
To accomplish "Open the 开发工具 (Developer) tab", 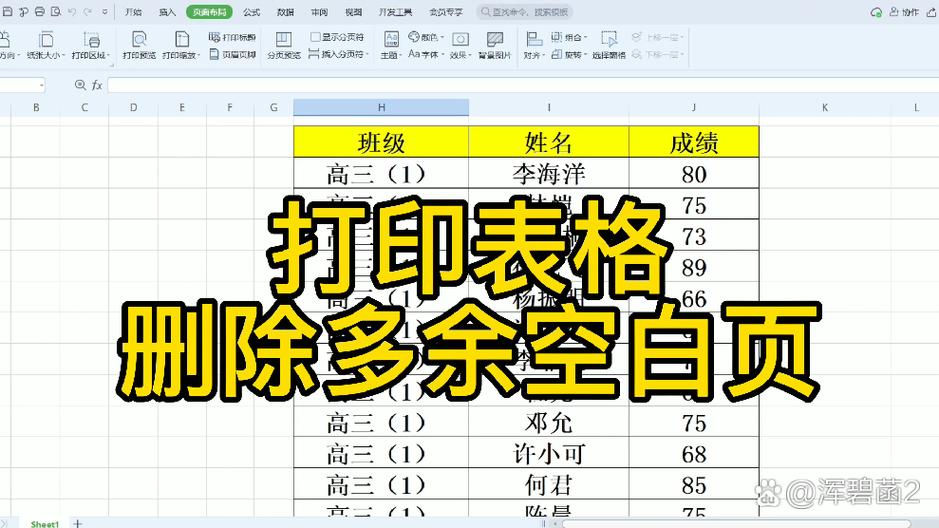I will [x=395, y=11].
